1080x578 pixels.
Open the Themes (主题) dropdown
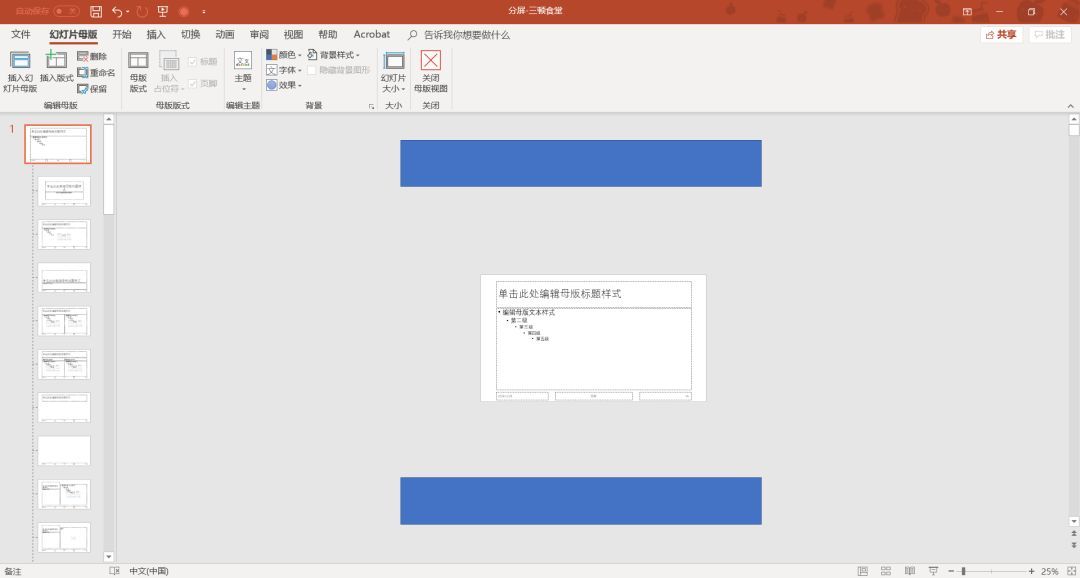click(x=243, y=70)
